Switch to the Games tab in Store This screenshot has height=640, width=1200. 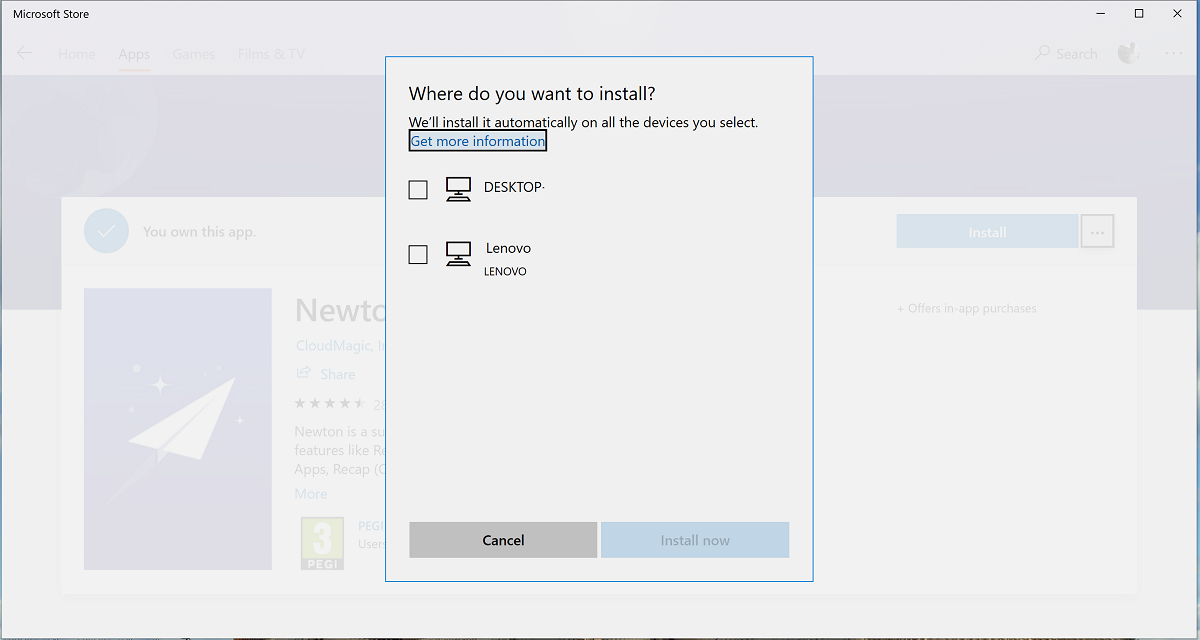click(193, 54)
